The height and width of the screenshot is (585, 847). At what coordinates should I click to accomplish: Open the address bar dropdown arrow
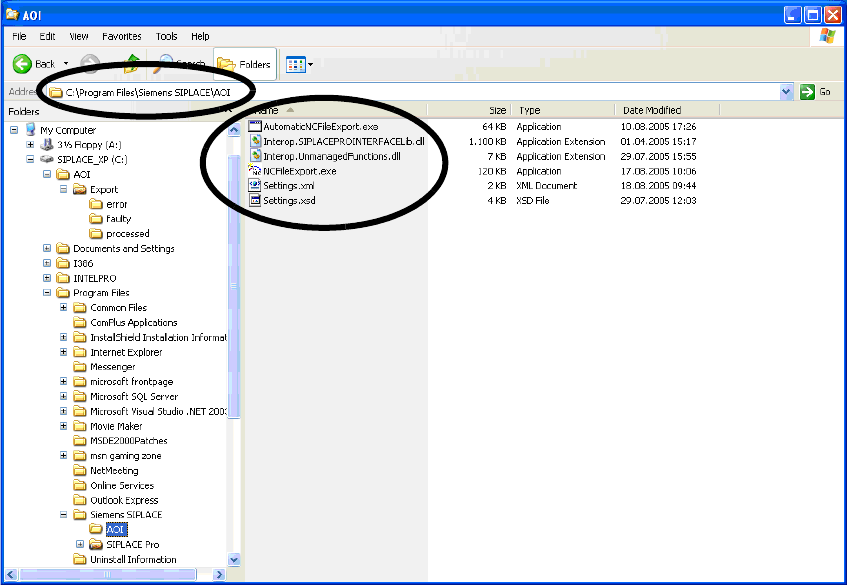coord(786,92)
